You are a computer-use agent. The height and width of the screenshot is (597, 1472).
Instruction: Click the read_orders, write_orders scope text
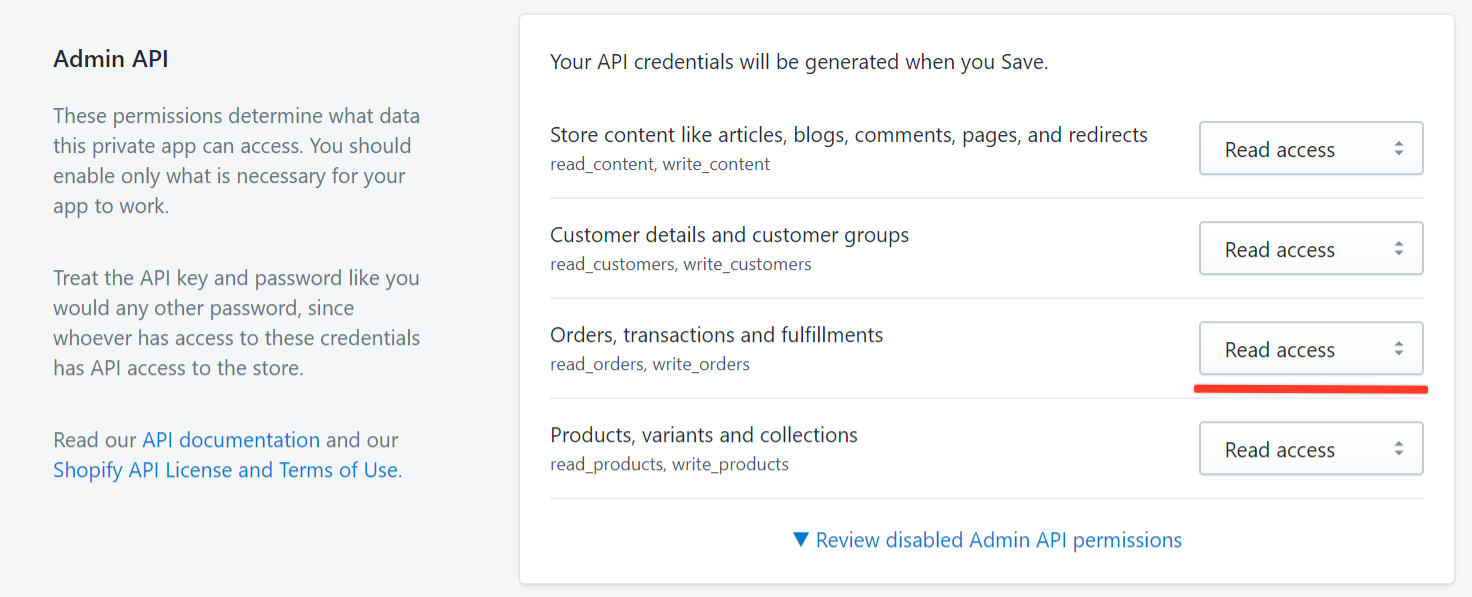click(x=650, y=364)
